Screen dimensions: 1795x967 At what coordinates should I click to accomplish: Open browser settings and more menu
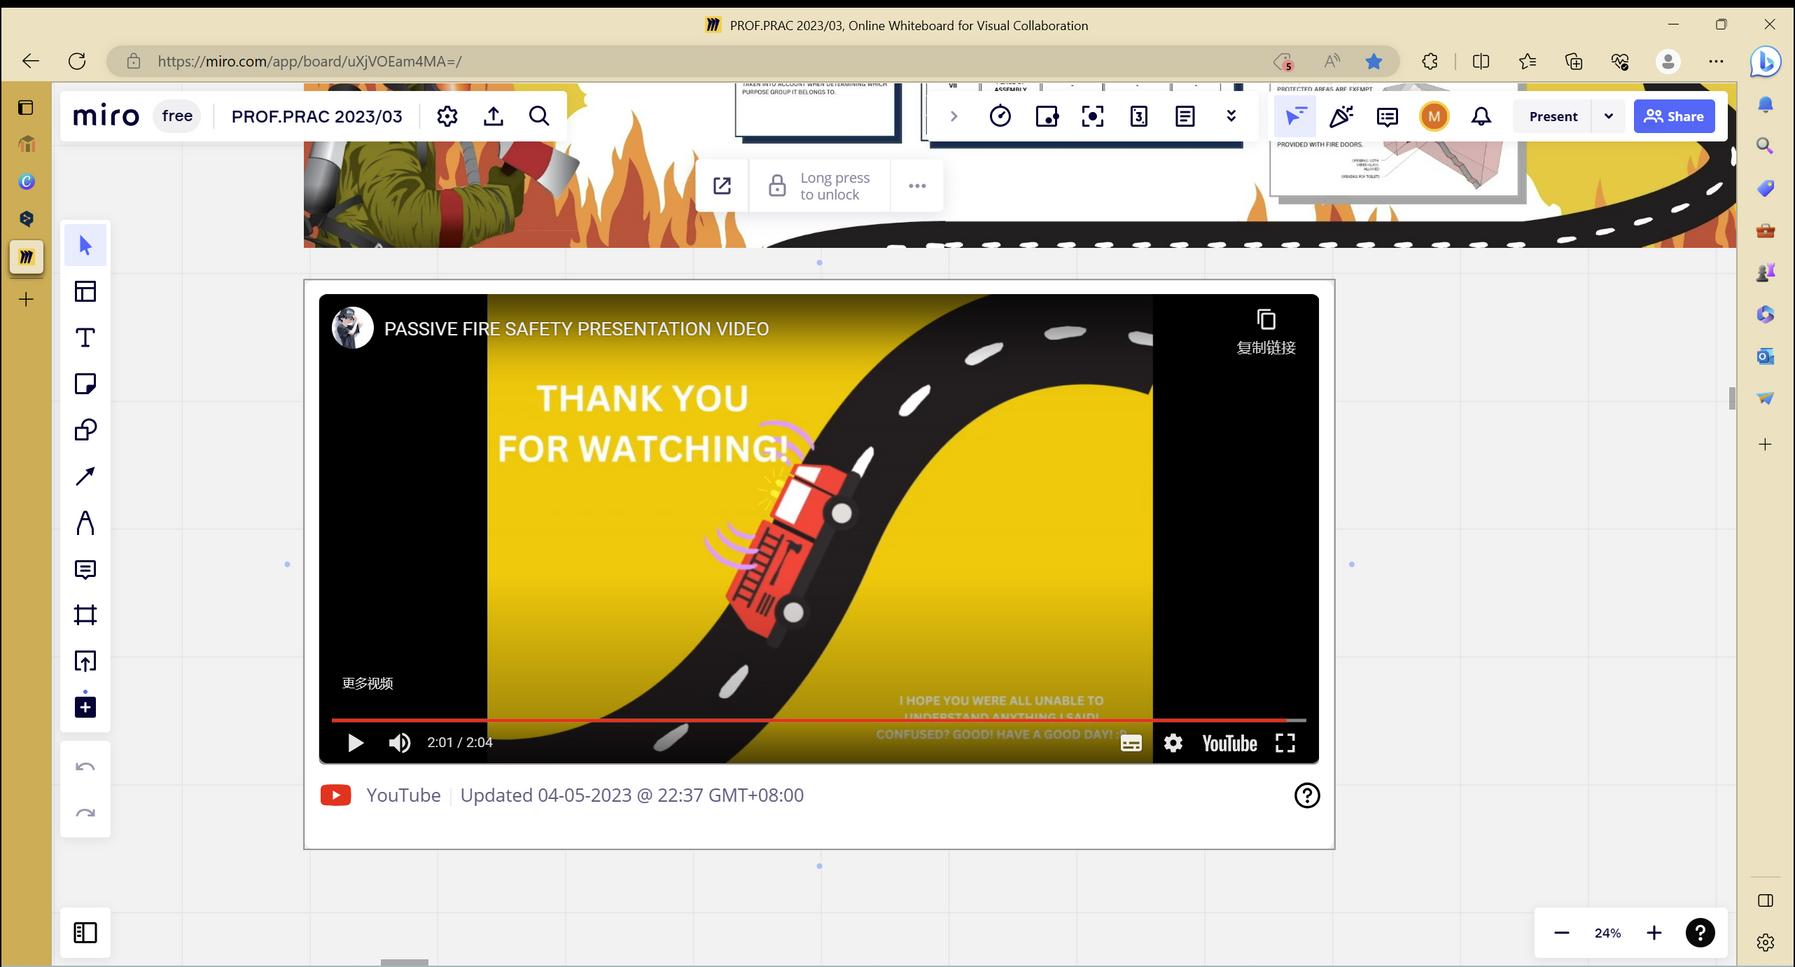point(1716,61)
